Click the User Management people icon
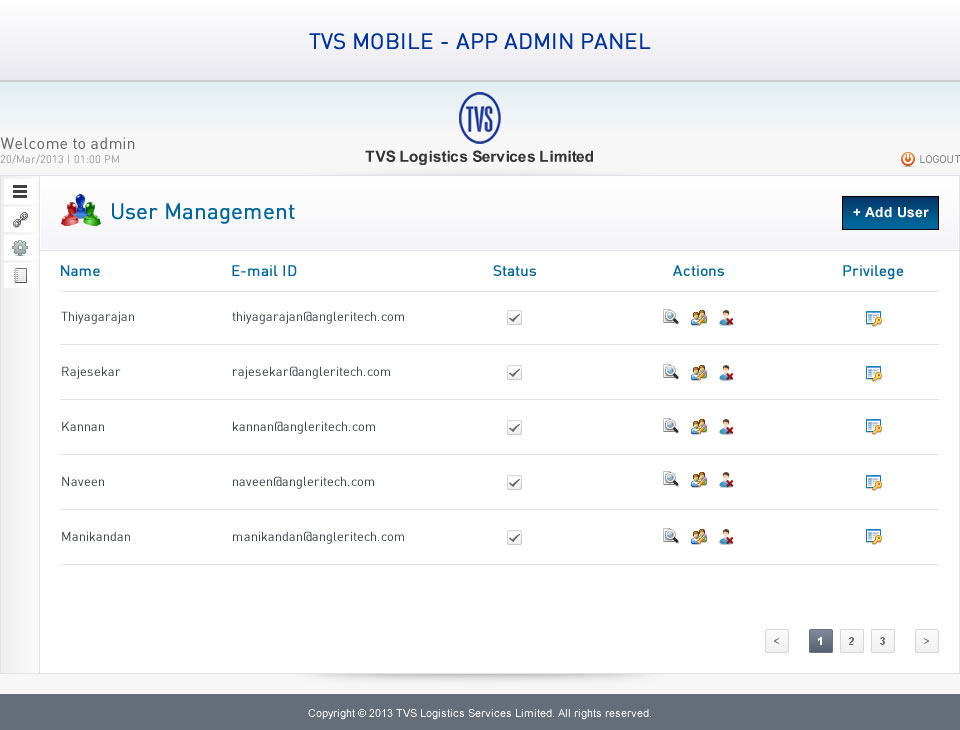 pyautogui.click(x=81, y=211)
